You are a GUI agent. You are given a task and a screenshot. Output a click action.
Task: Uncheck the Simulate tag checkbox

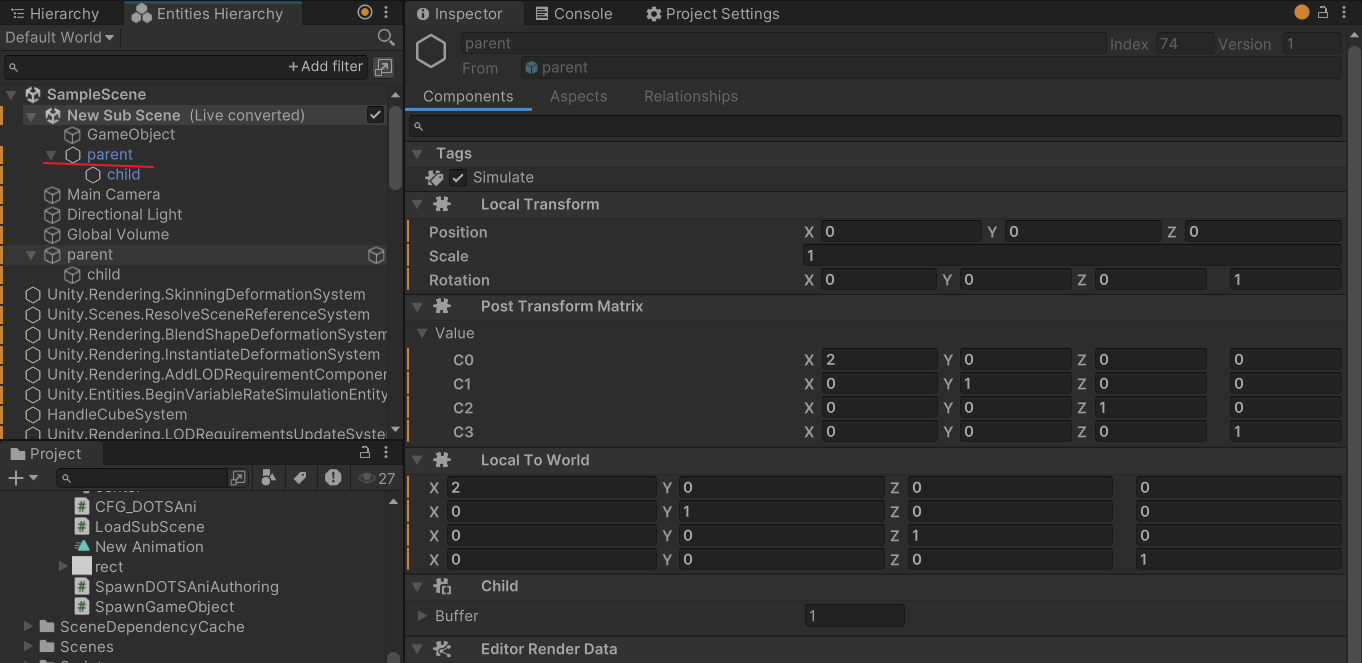click(x=458, y=177)
